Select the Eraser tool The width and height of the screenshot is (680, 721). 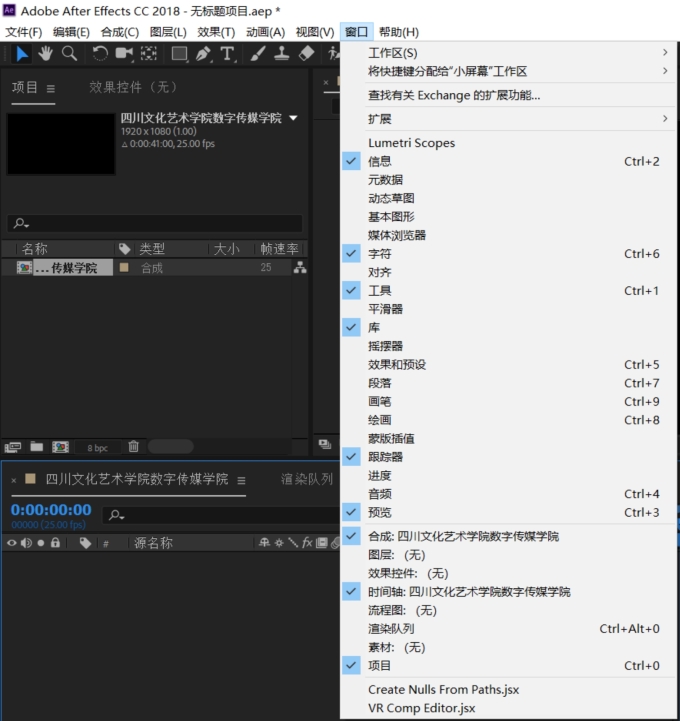pyautogui.click(x=306, y=53)
